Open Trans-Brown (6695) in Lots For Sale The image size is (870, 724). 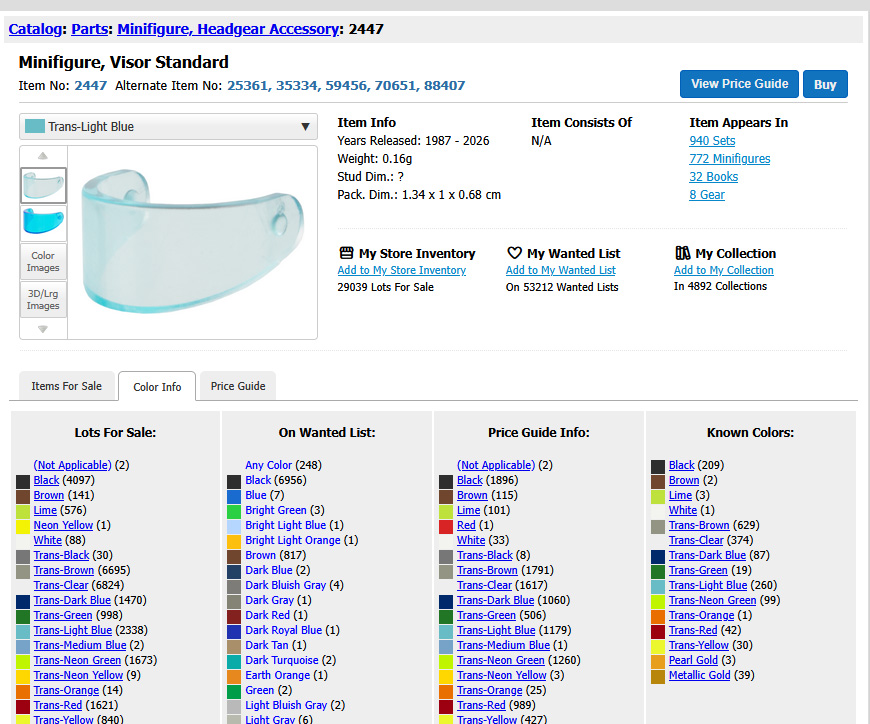64,570
